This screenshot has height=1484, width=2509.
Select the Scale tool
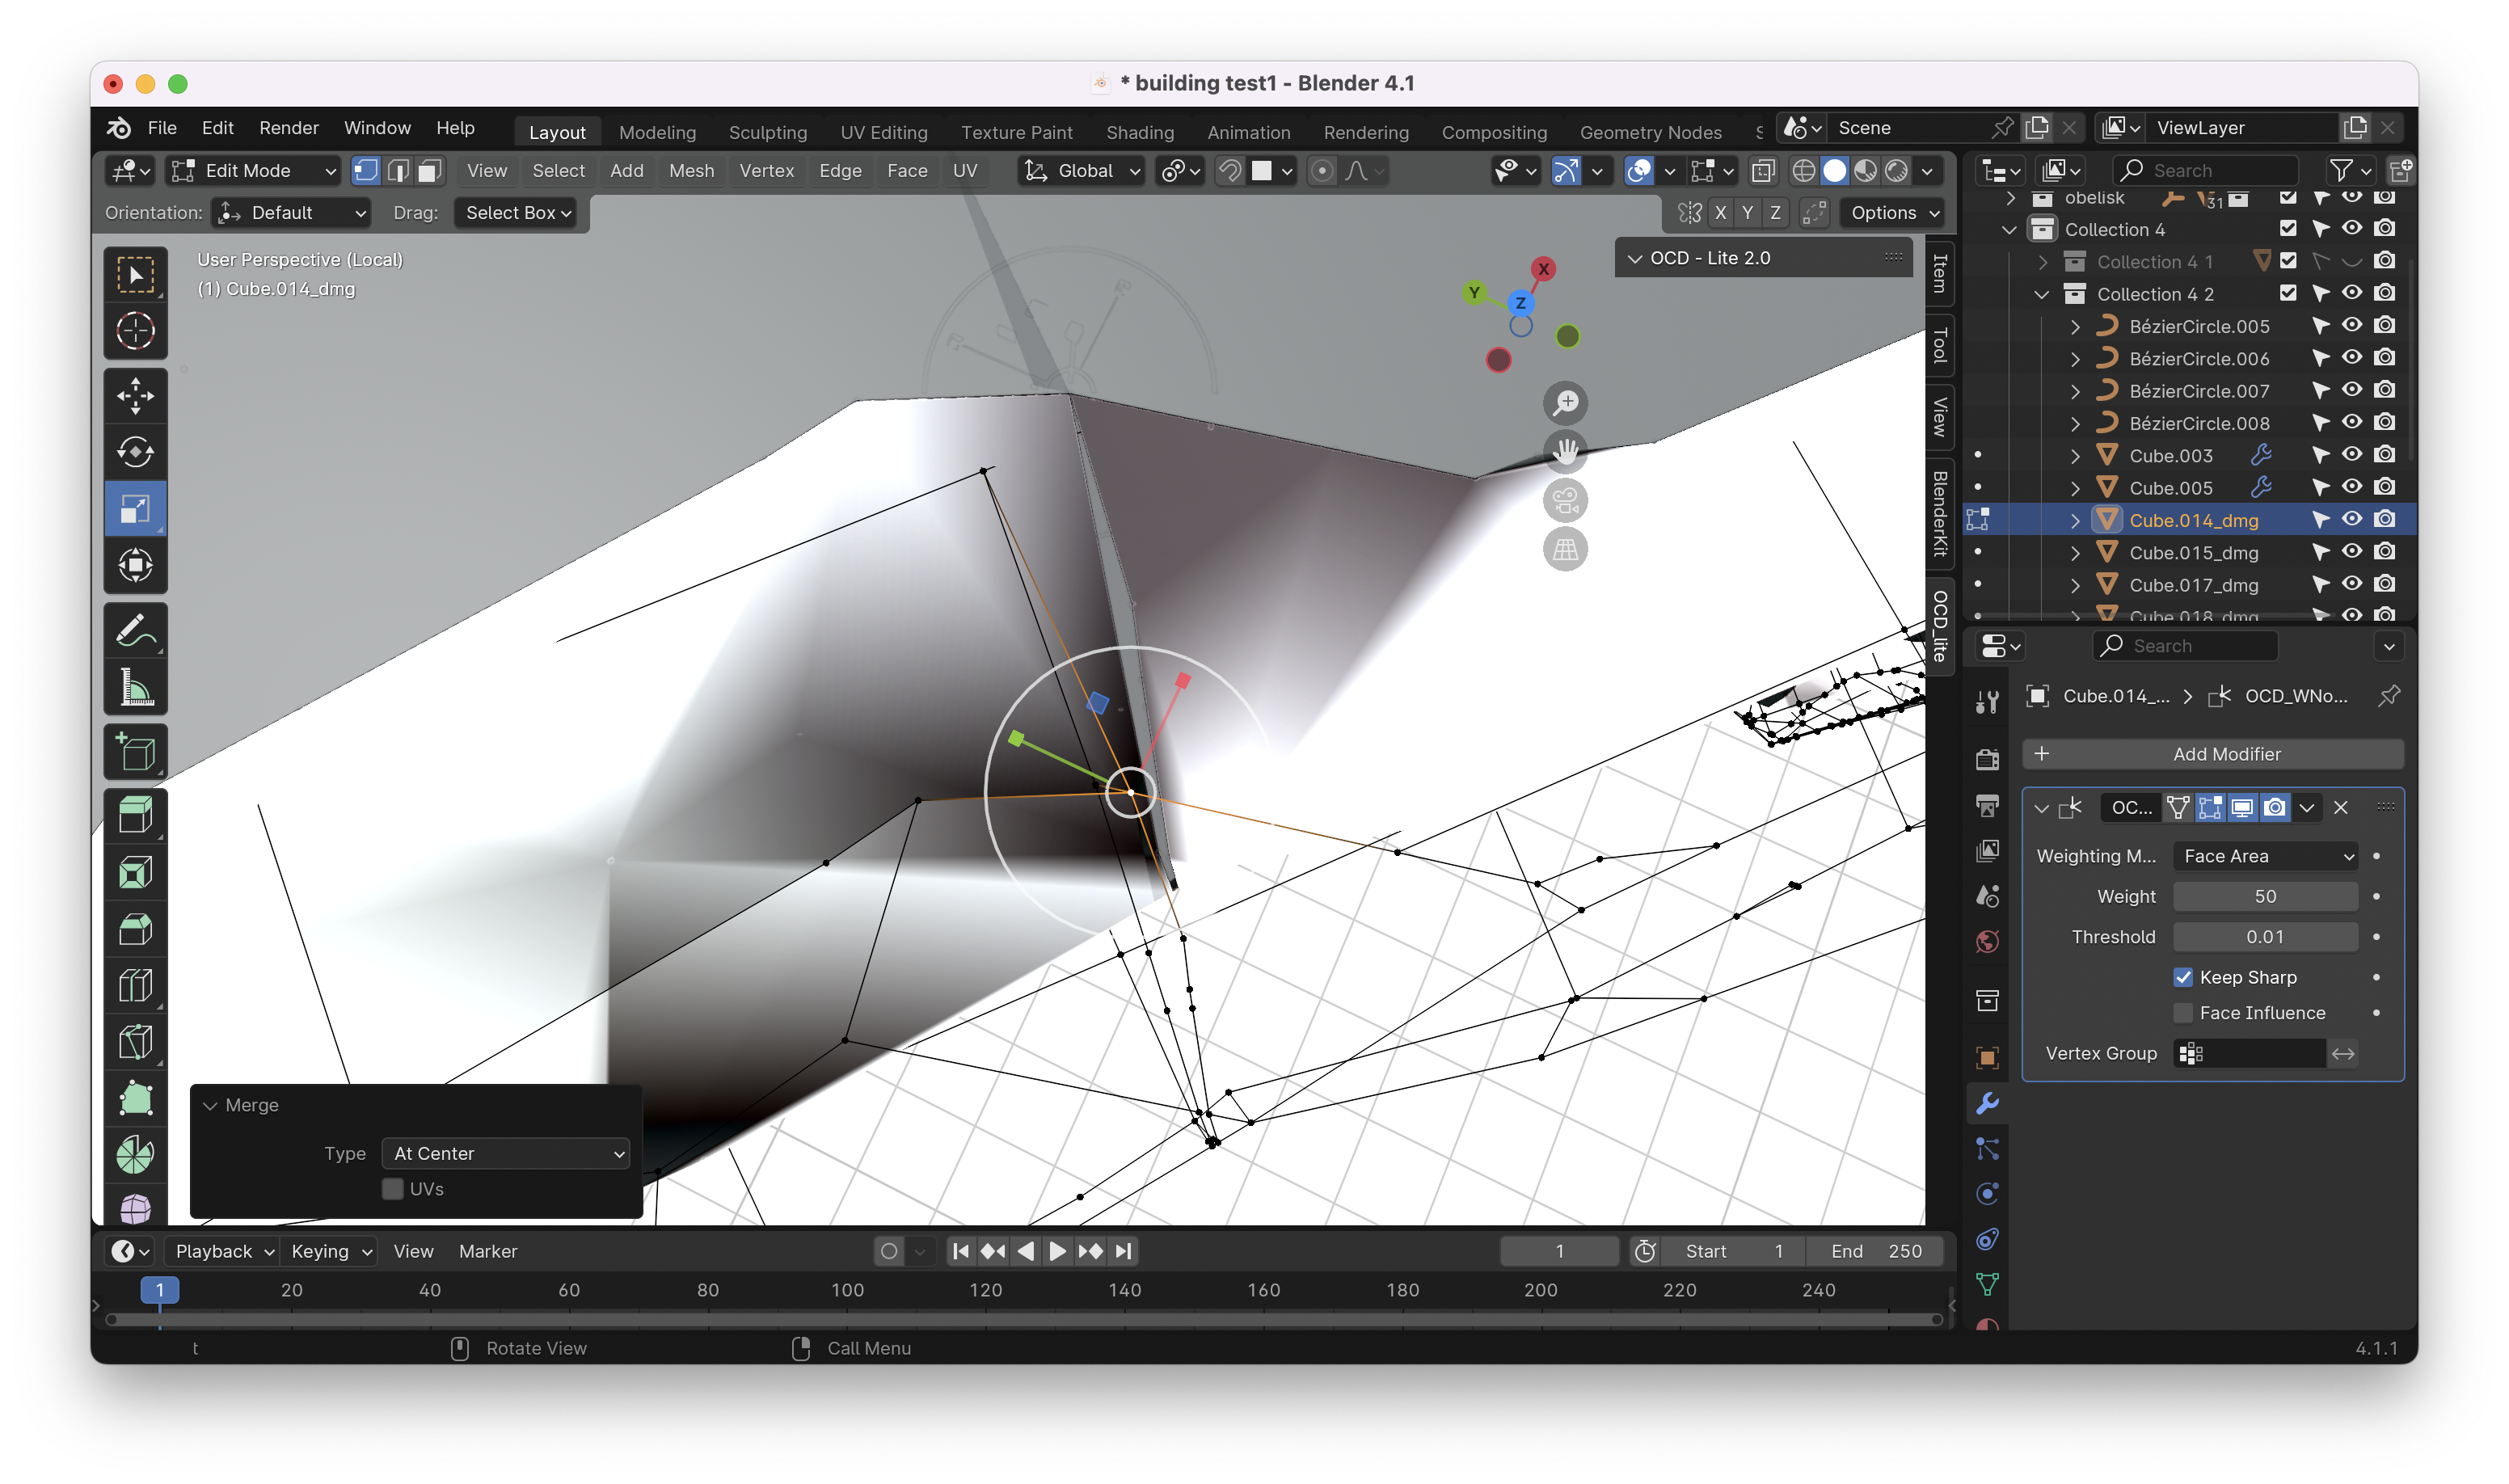(135, 509)
